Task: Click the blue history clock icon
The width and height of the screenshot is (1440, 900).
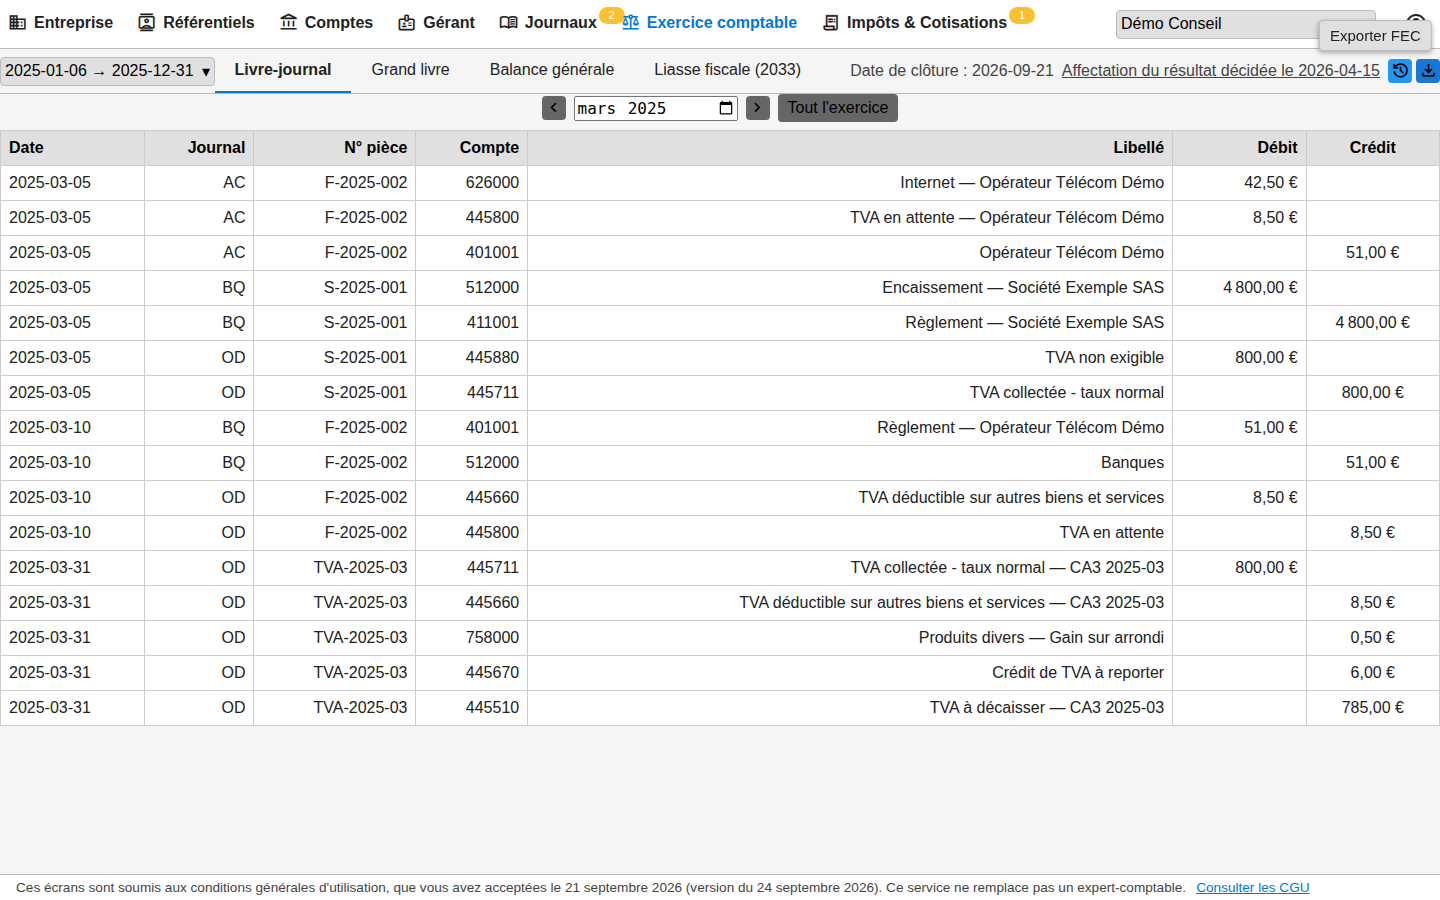Action: [1400, 71]
